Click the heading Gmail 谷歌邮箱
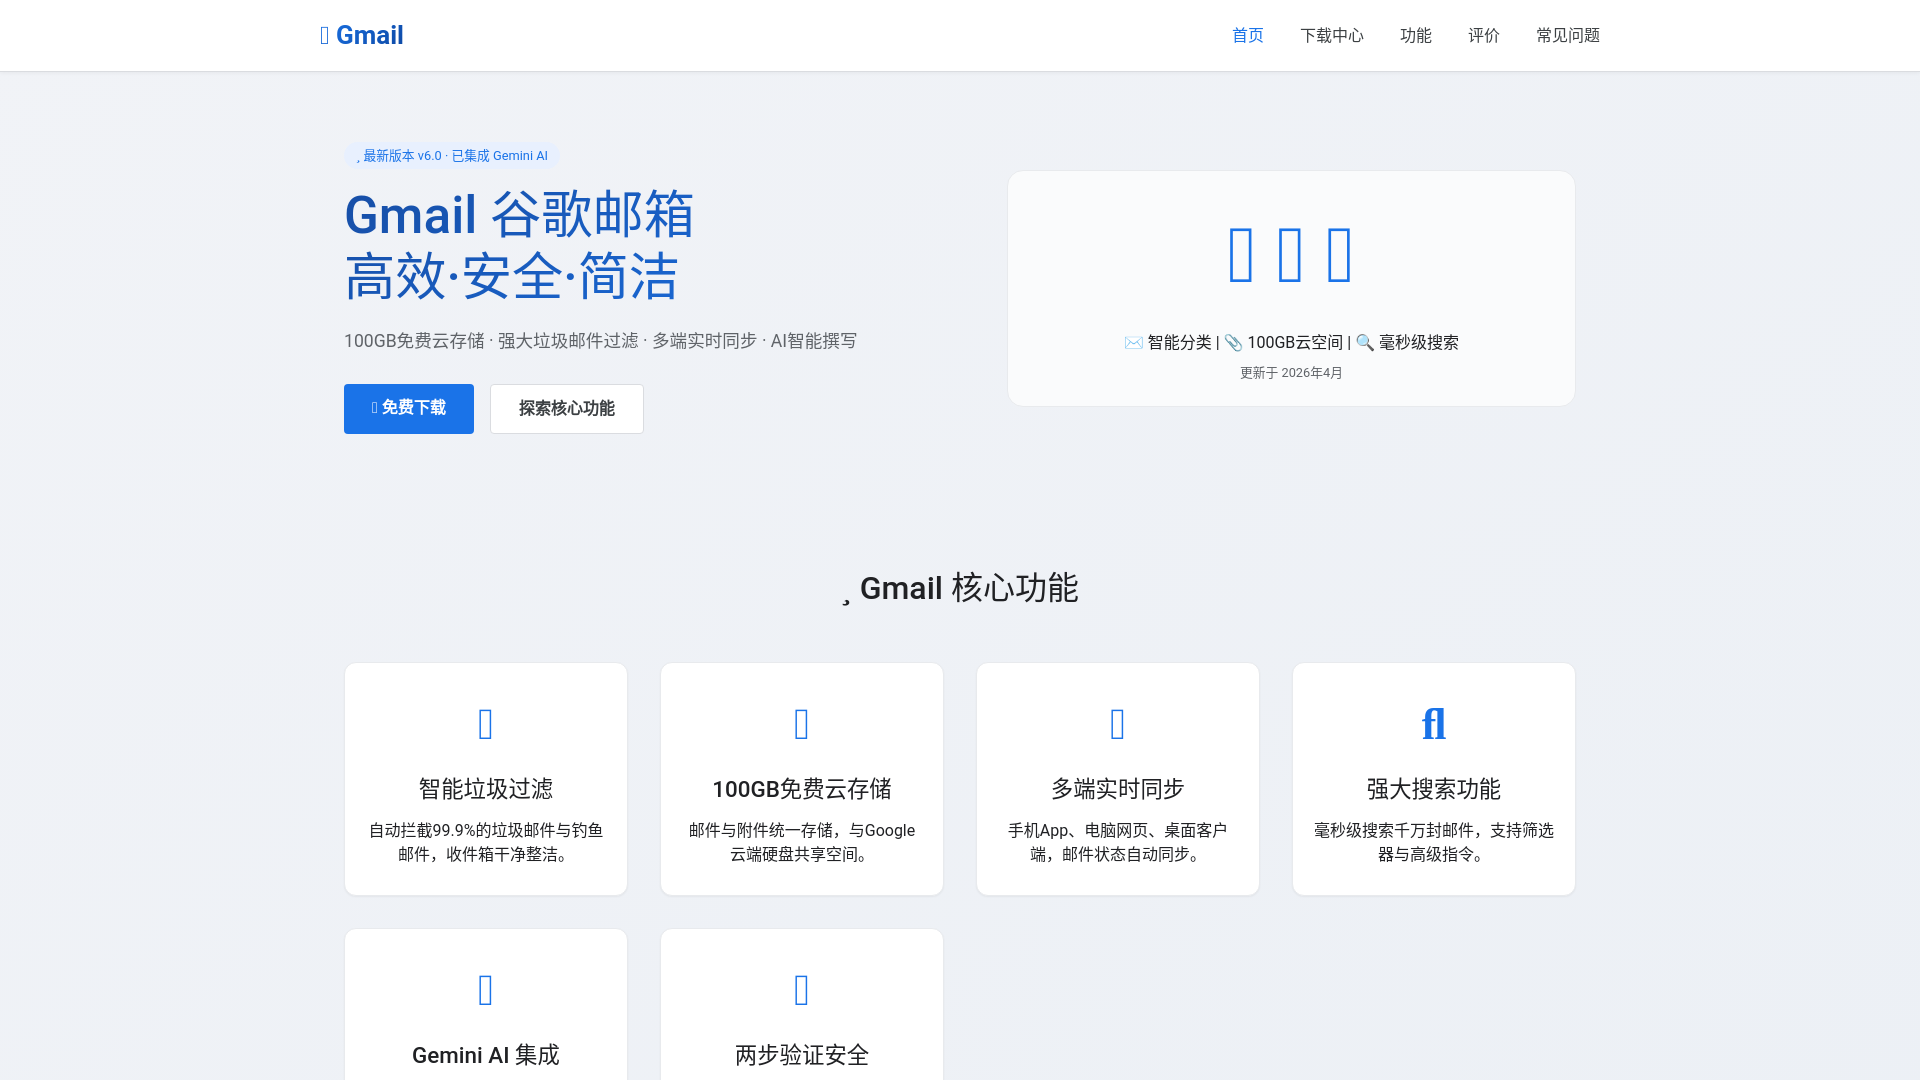Screen dimensions: 1920x1080 click(x=519, y=214)
